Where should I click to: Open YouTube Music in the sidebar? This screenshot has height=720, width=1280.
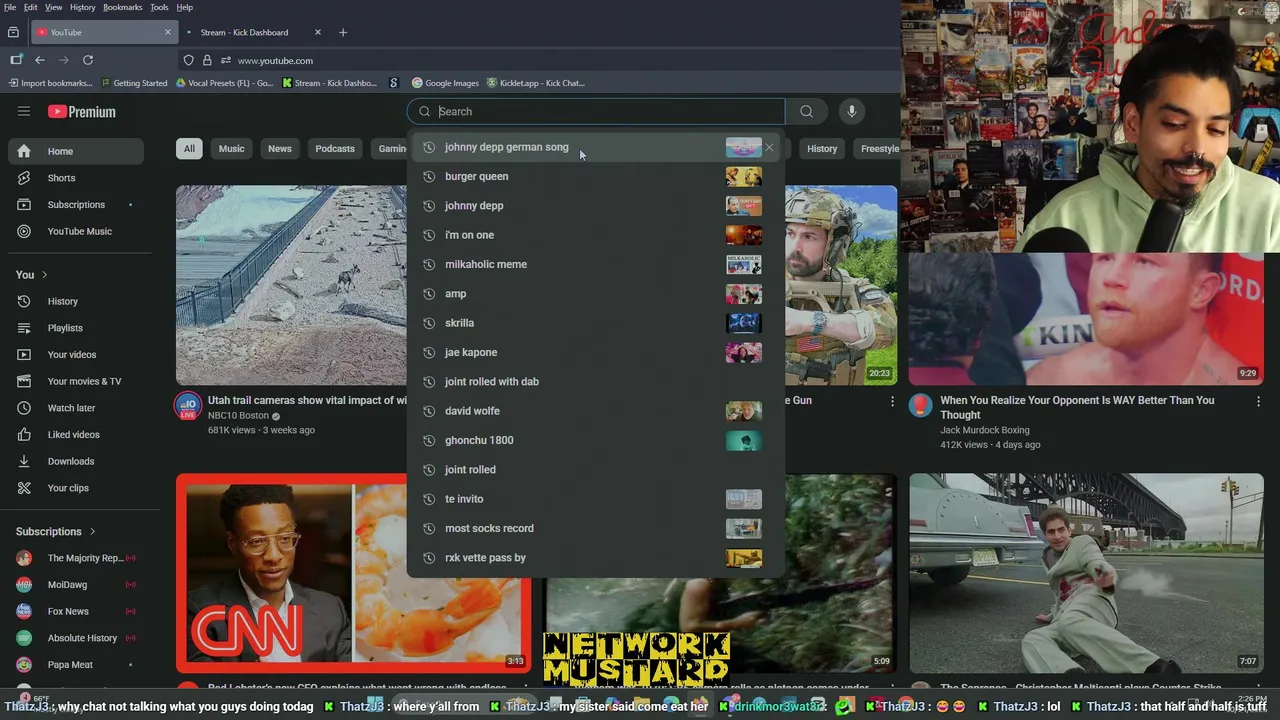76,231
